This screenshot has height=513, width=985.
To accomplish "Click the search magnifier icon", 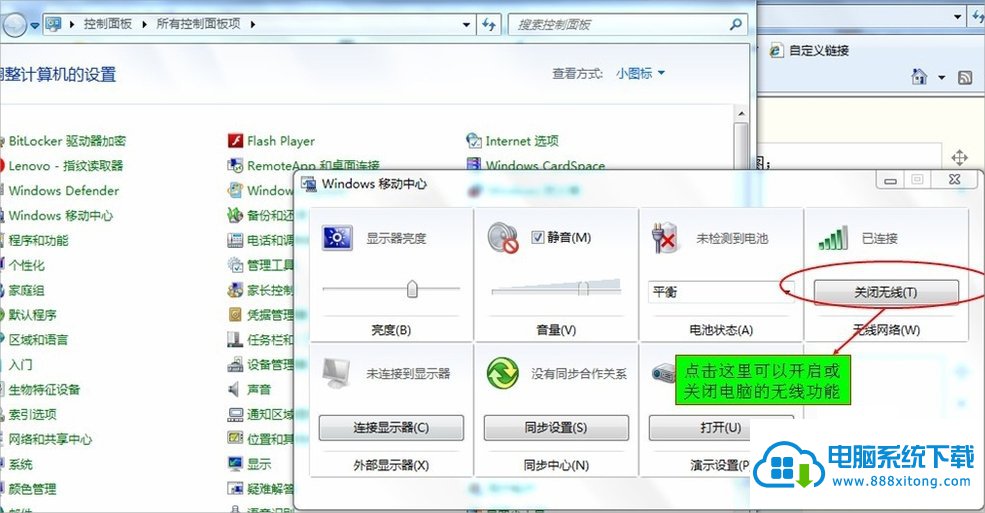I will [736, 24].
